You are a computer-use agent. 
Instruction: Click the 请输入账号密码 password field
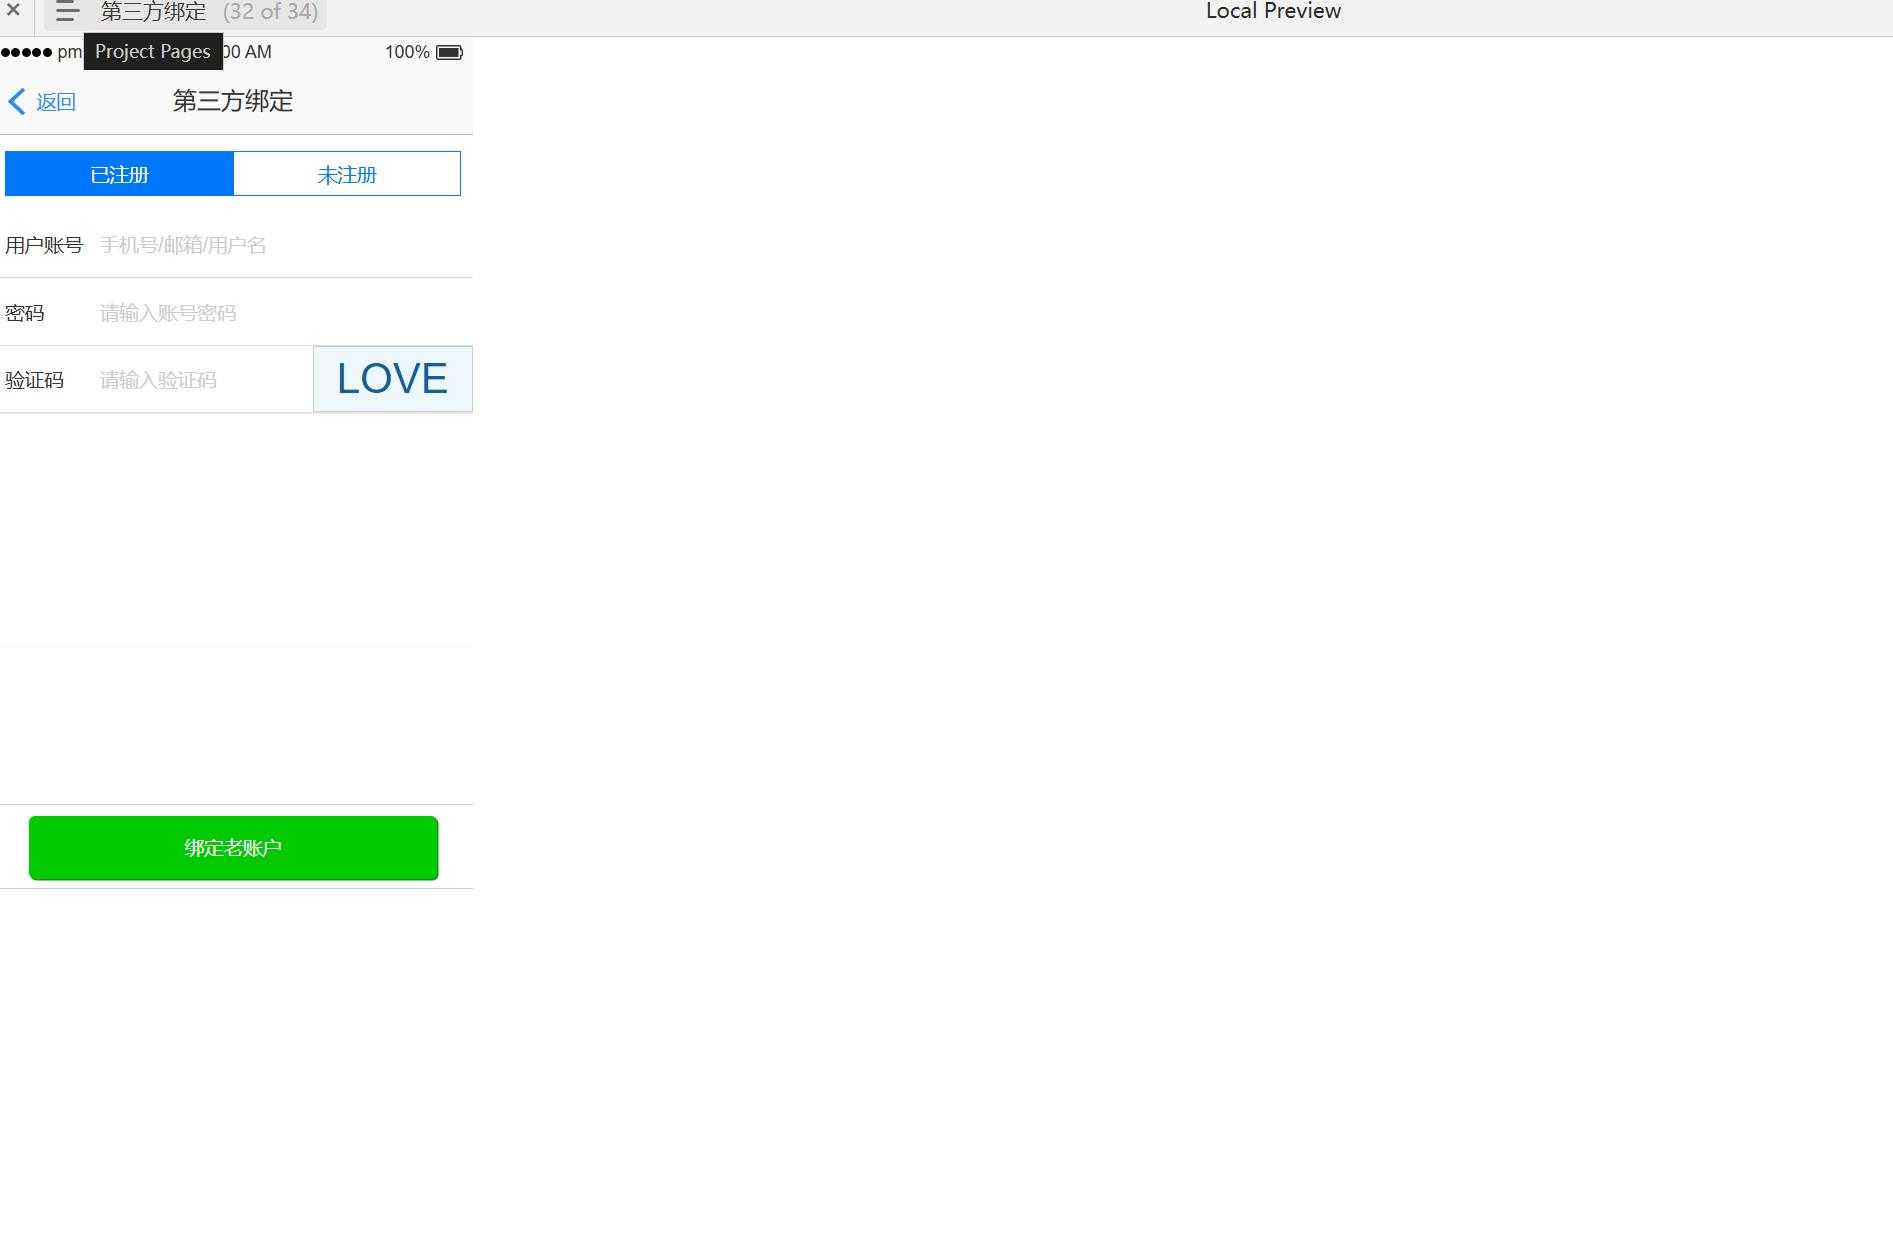tap(280, 313)
